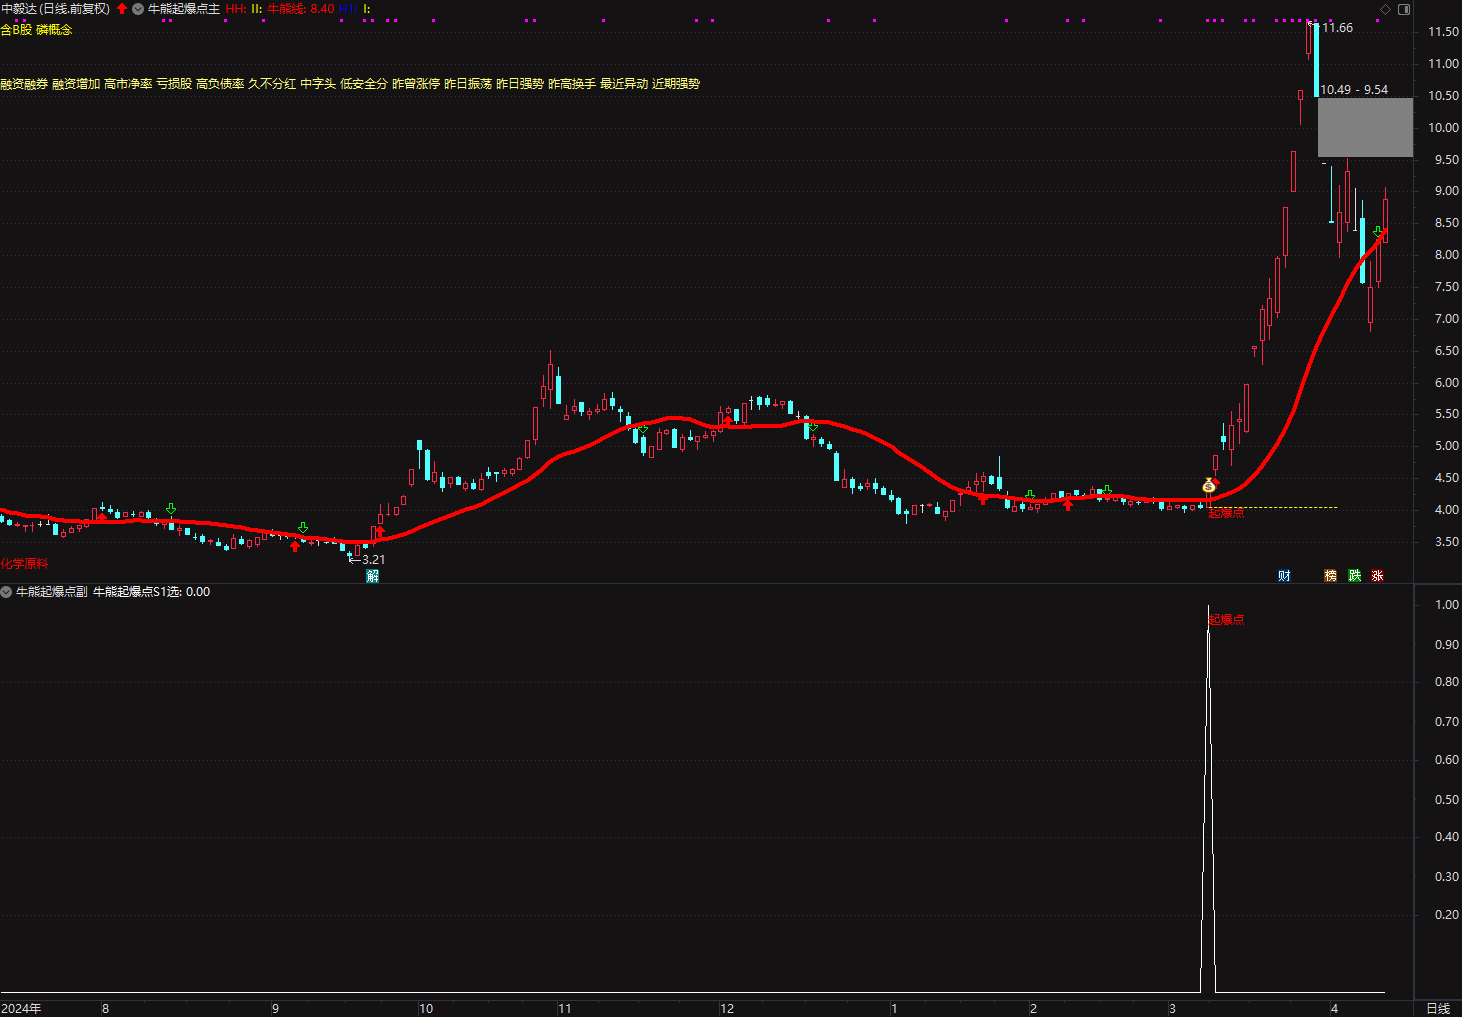Click the 昨日强势 tag
Viewport: 1462px width, 1017px height.
(x=520, y=84)
